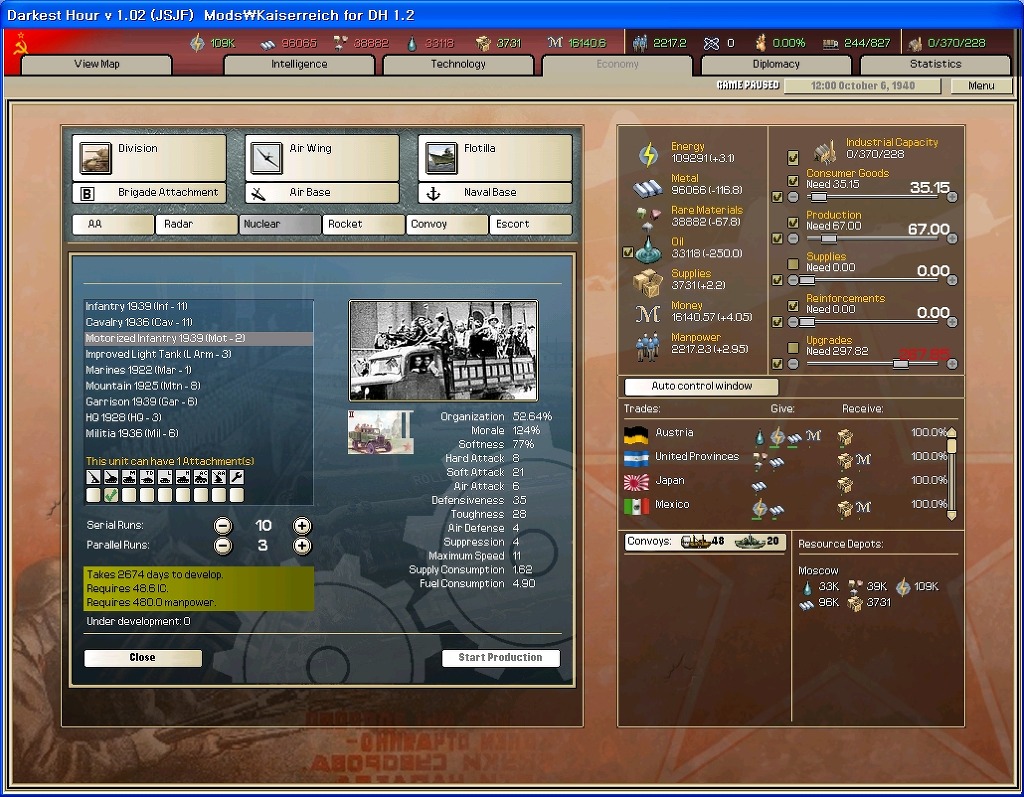
Task: Click the Mexico flag in trades list
Action: (636, 506)
